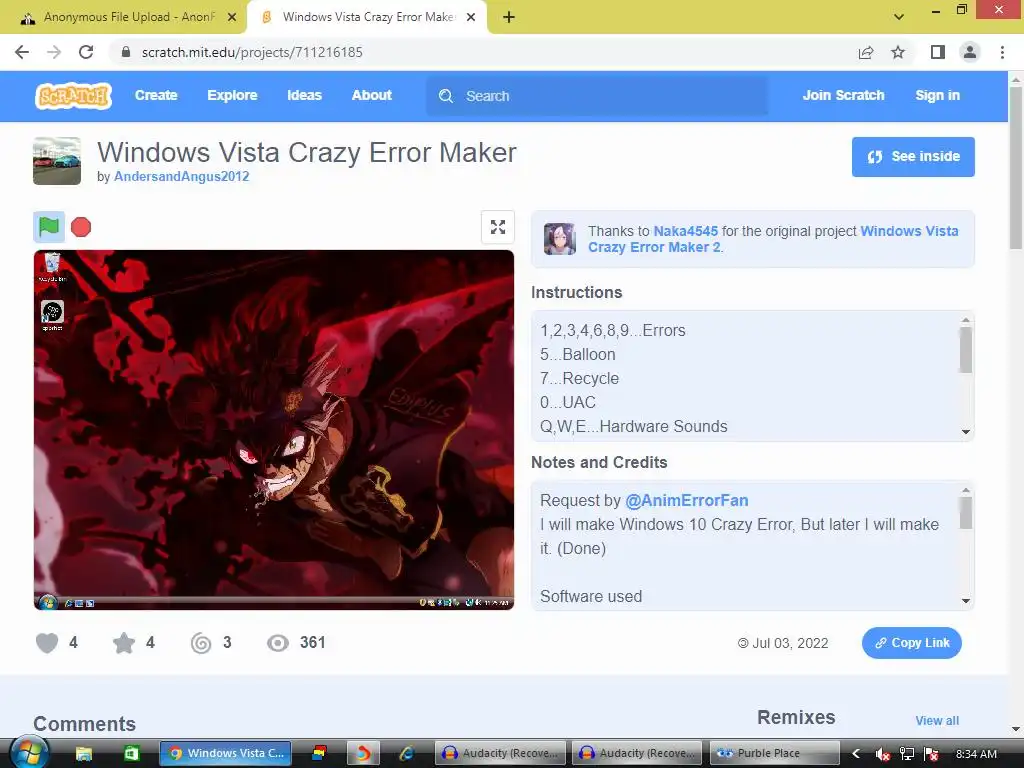Open AndersandAngus2012 author profile link
Viewport: 1024px width, 768px height.
coord(182,176)
